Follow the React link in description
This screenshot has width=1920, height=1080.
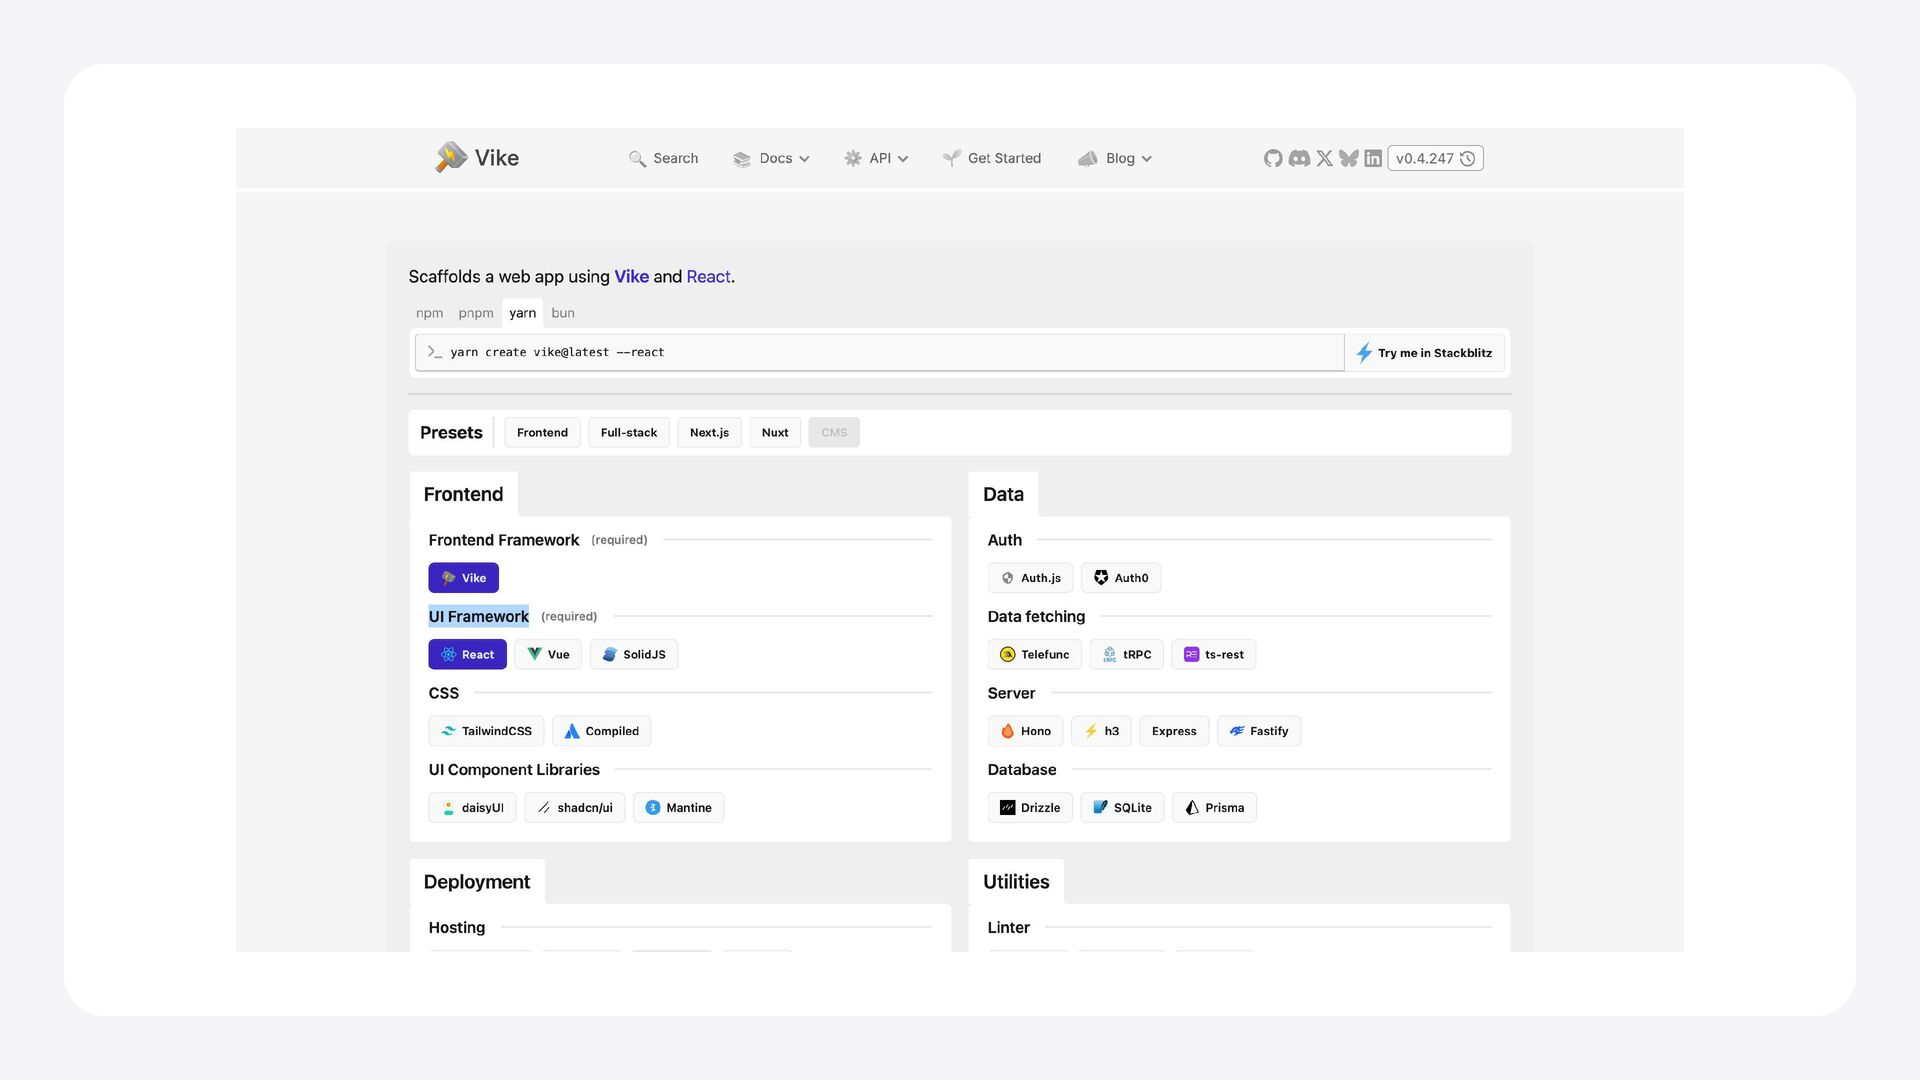pos(708,277)
